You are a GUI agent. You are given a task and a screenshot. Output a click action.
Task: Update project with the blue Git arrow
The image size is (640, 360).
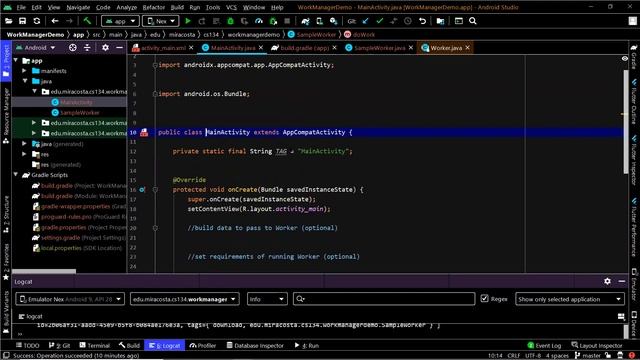pos(366,21)
